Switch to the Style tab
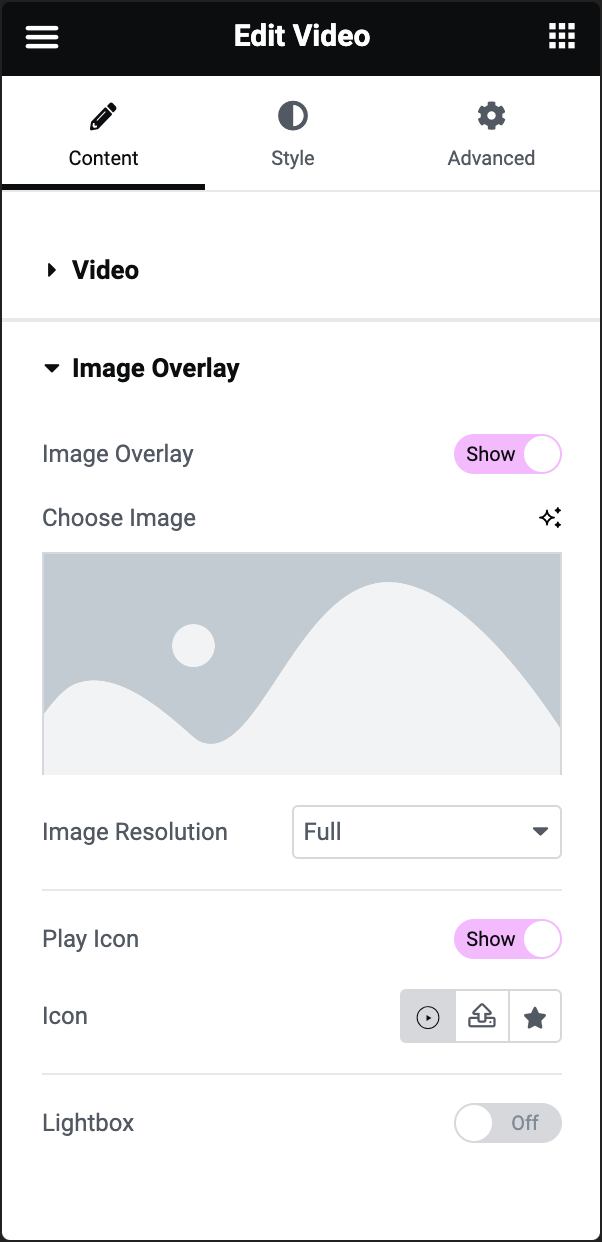Screen dimensions: 602x1242 click(292, 133)
